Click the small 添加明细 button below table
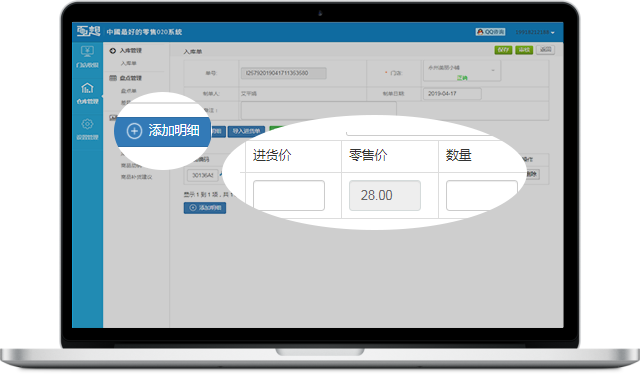The image size is (640, 374). 205,208
